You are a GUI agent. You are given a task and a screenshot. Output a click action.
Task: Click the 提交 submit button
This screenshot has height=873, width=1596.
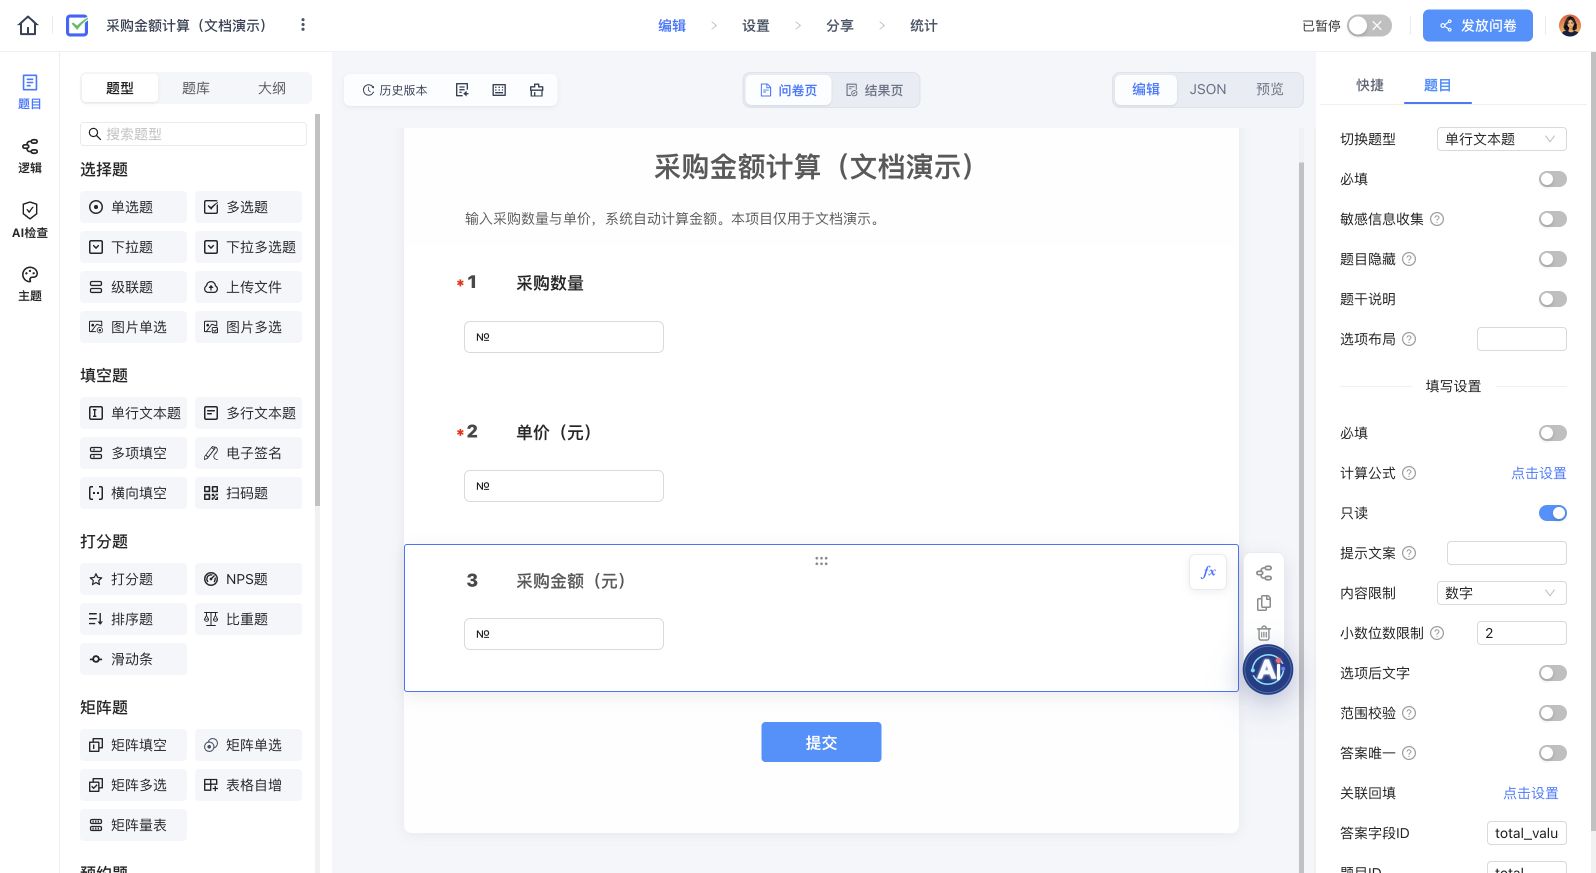pyautogui.click(x=821, y=742)
